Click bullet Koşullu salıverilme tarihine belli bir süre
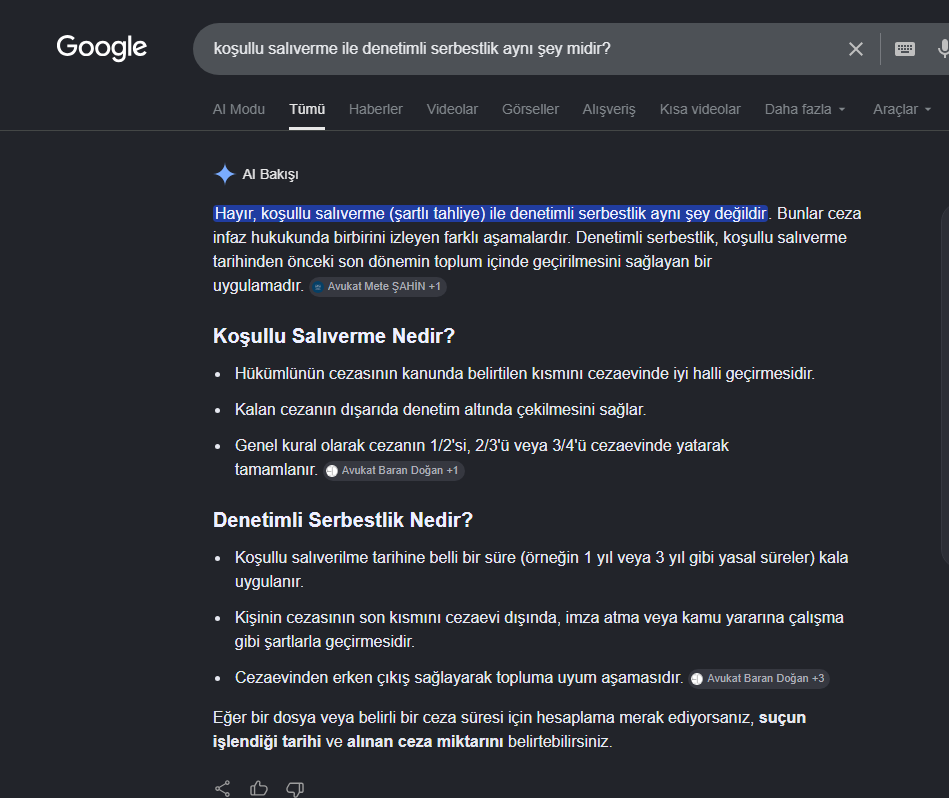The image size is (949, 798). click(x=541, y=569)
